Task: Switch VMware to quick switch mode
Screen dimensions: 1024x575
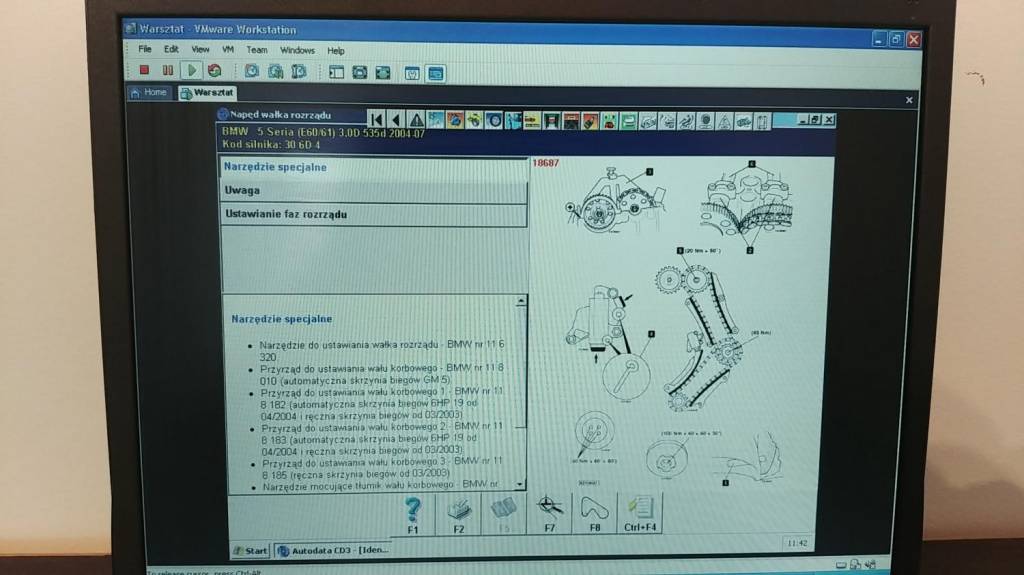Action: point(359,72)
